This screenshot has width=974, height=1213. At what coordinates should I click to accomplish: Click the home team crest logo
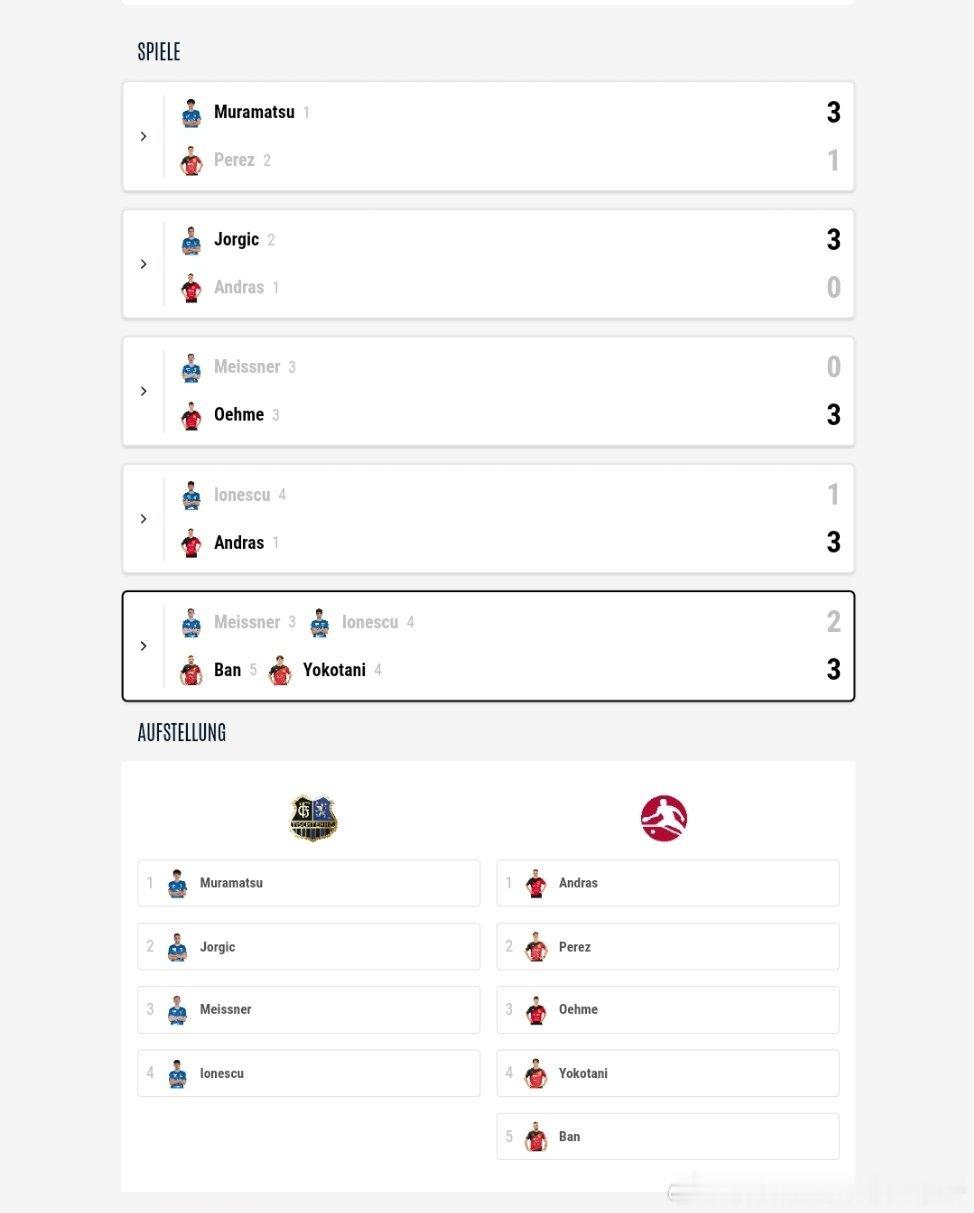tap(313, 818)
